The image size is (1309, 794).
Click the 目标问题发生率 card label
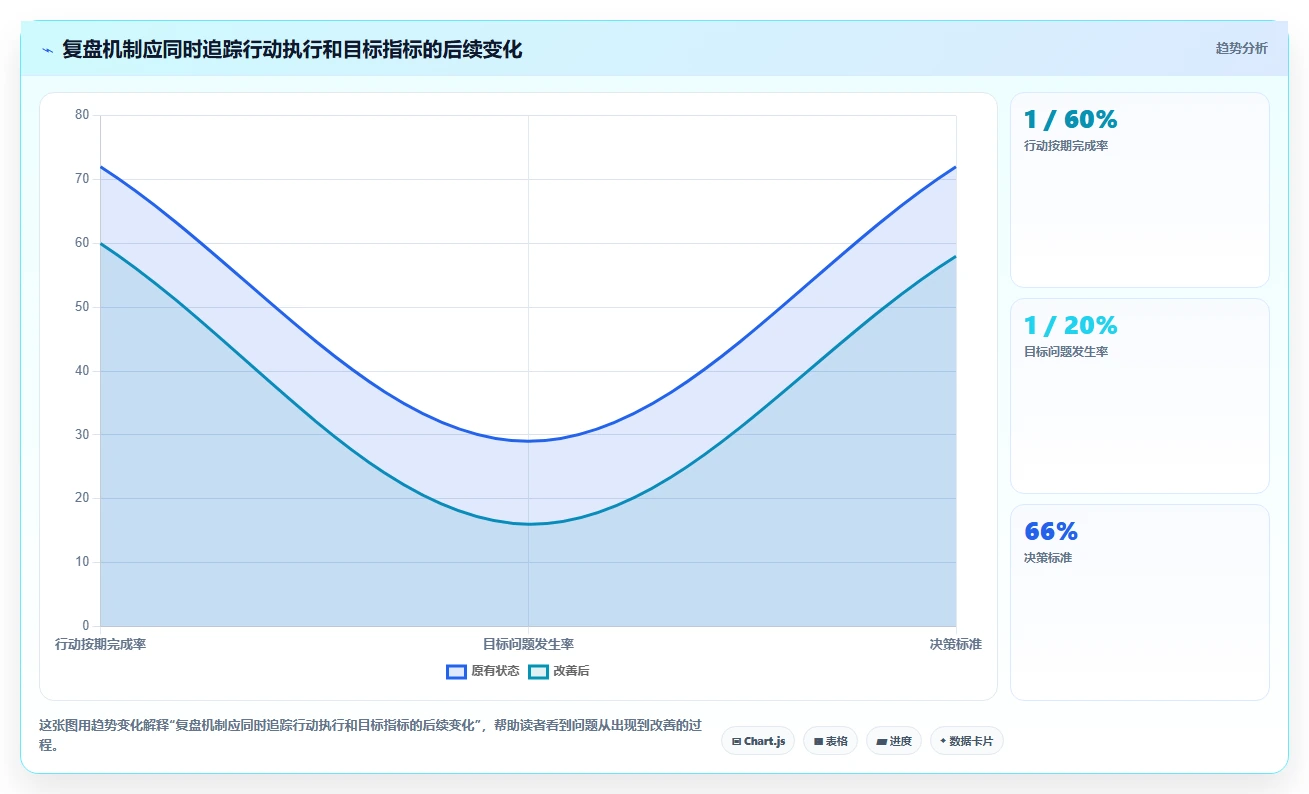1066,352
